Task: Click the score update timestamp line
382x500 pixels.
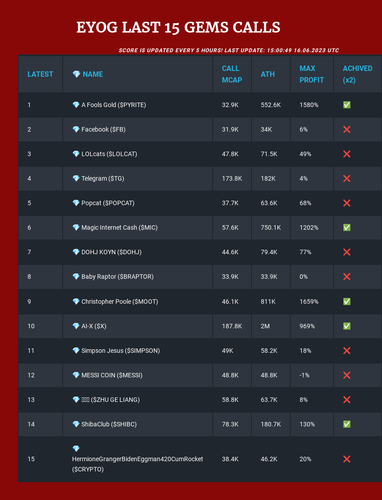Action: 229,50
